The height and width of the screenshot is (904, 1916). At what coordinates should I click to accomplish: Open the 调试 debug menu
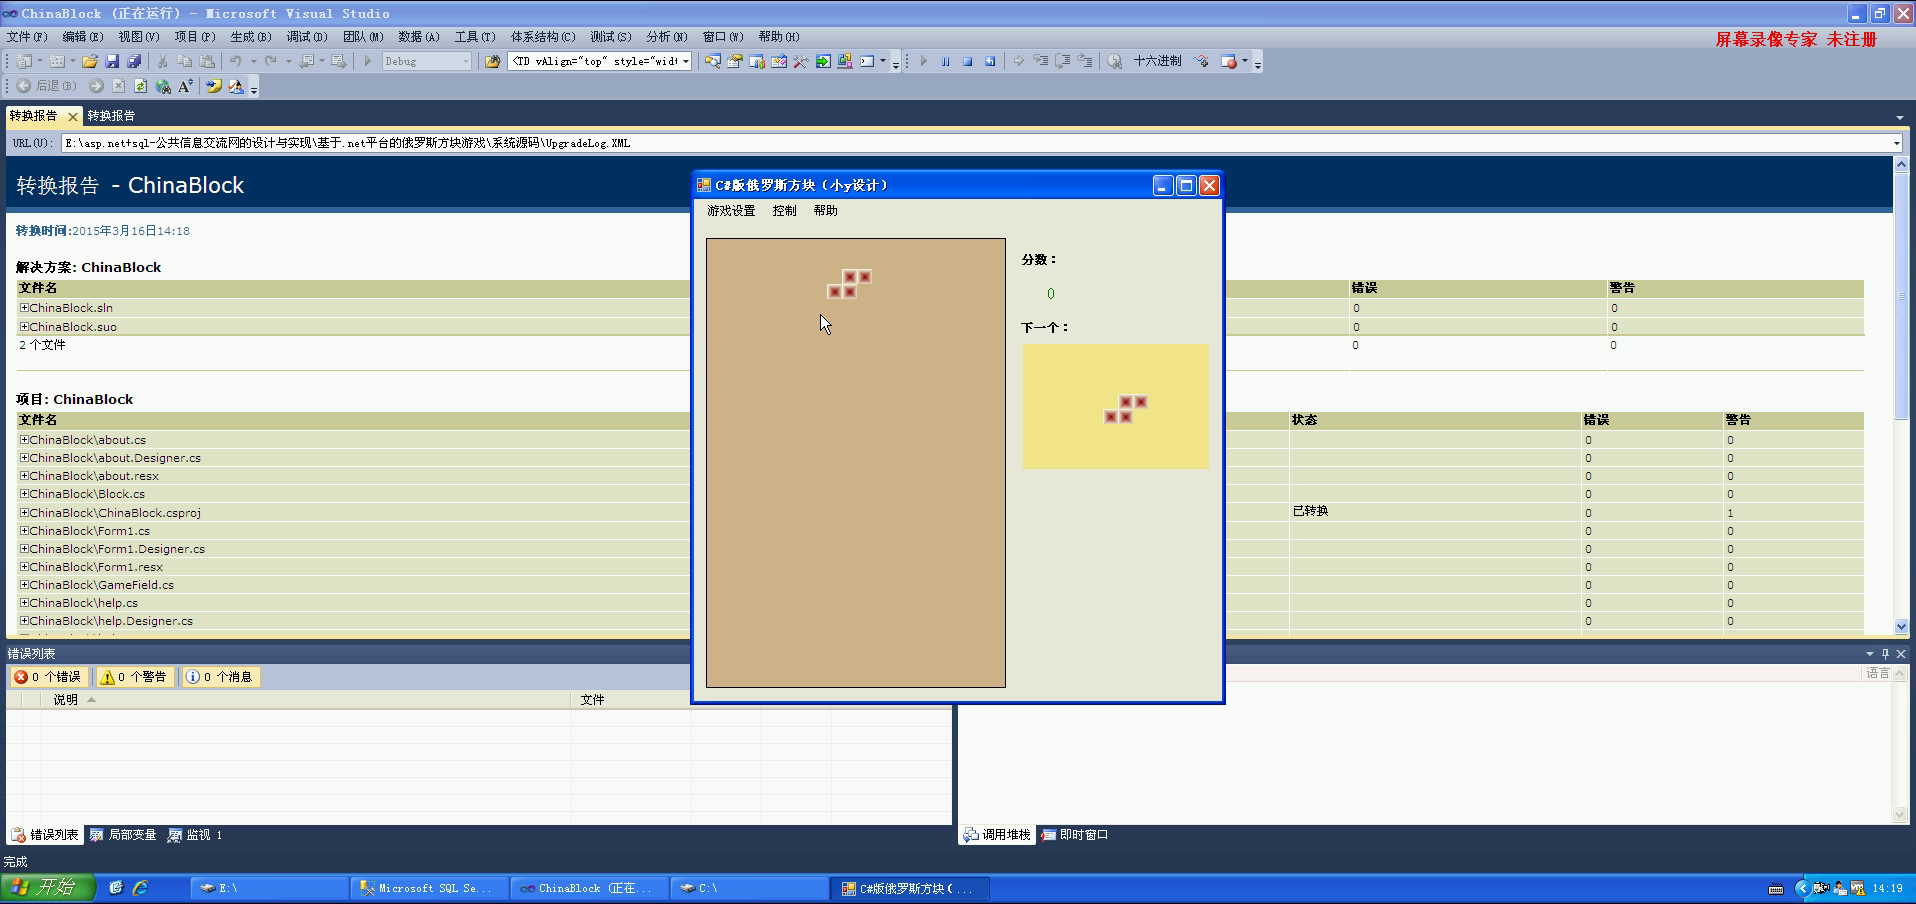coord(307,37)
